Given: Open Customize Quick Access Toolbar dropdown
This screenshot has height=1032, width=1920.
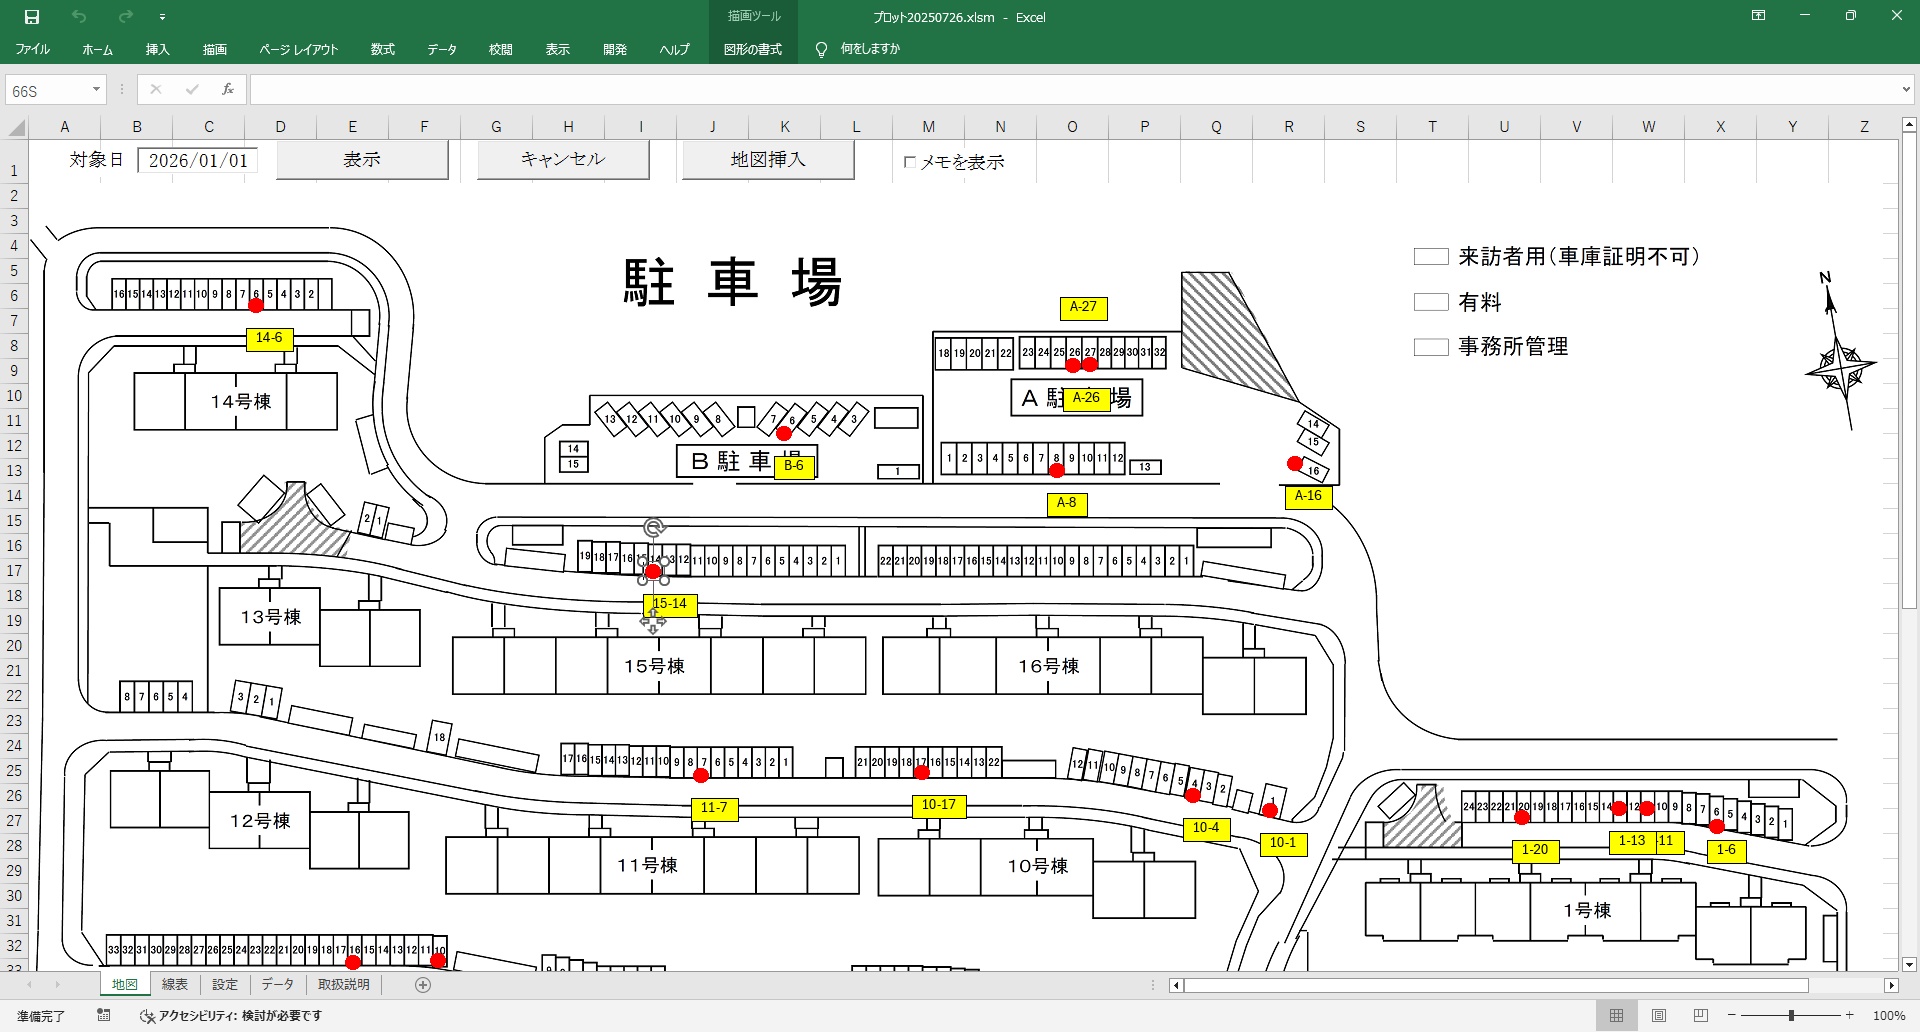Looking at the screenshot, I should pos(162,17).
